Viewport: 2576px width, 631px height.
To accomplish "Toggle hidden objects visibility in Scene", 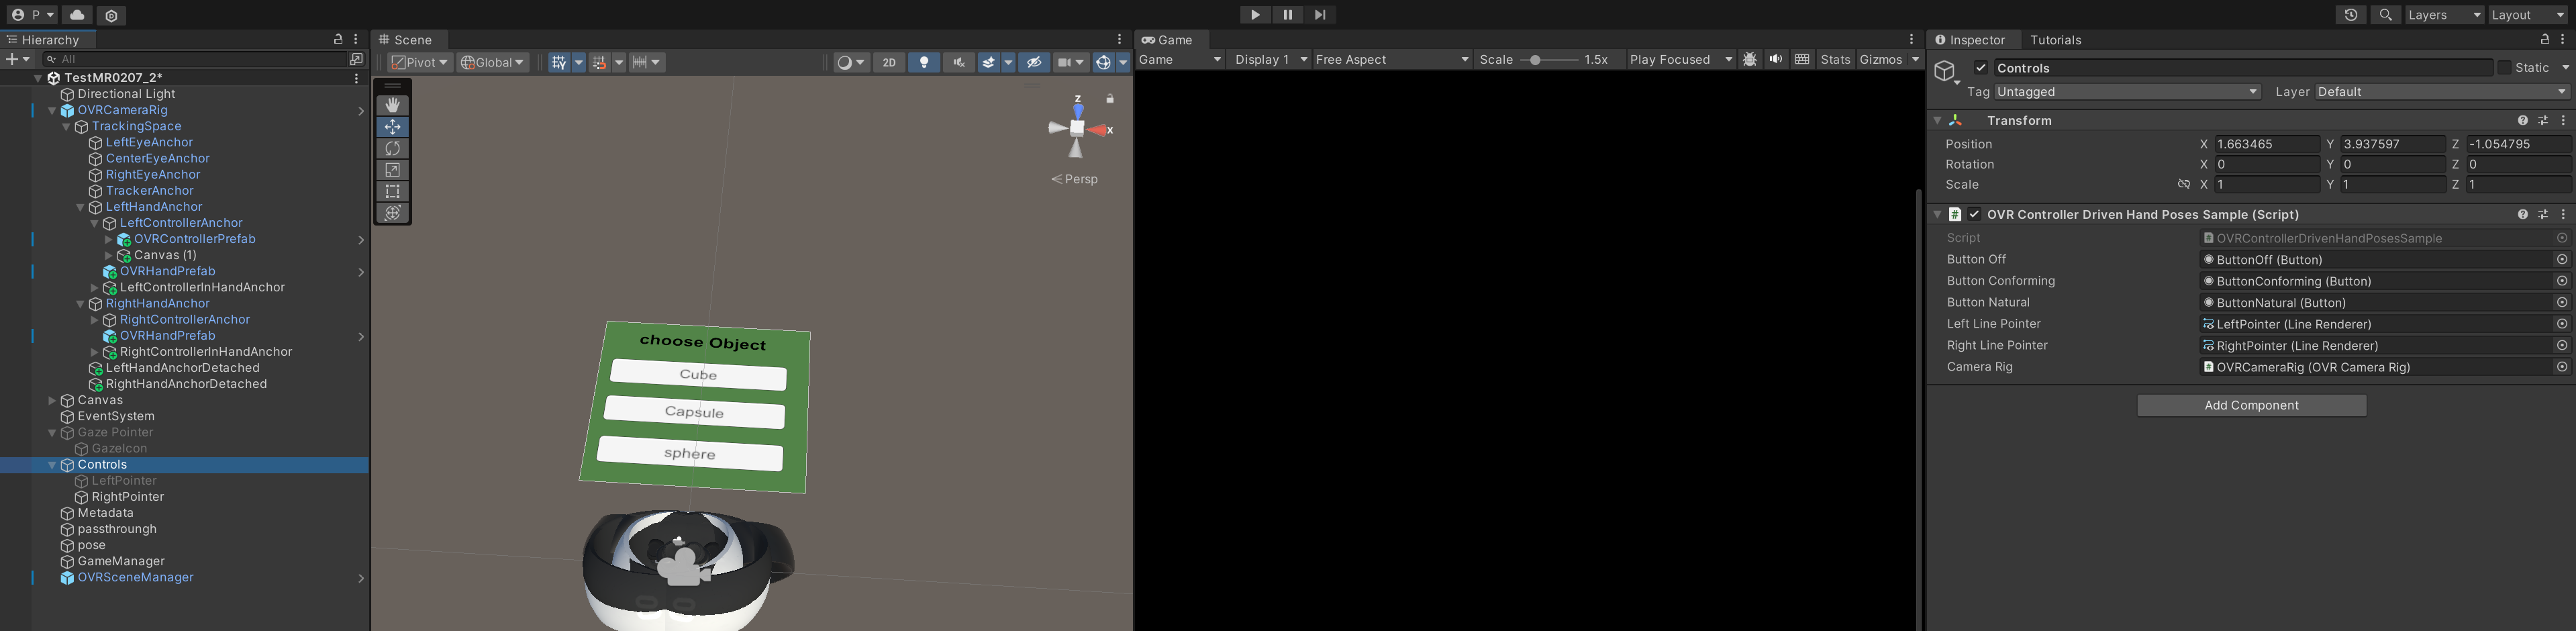I will [1034, 62].
